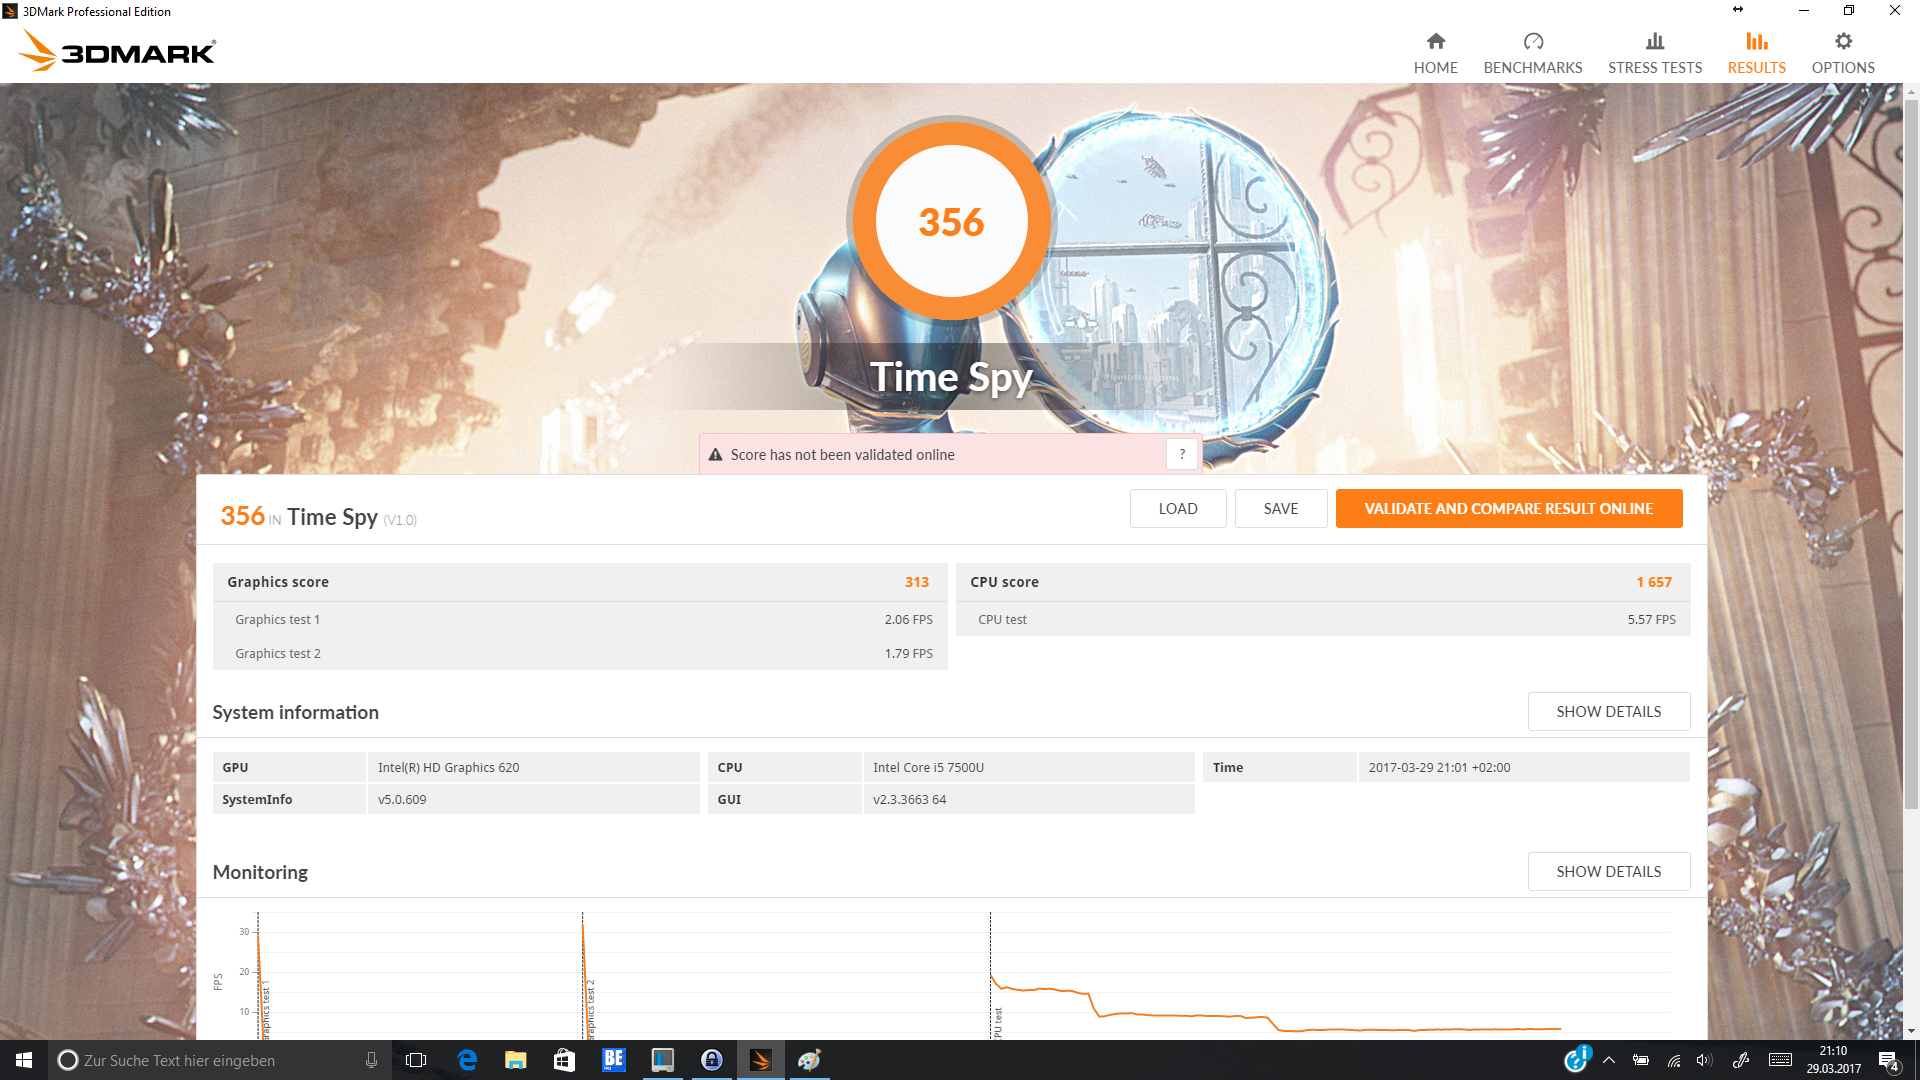Save the Time Spy result
Image resolution: width=1920 pixels, height=1080 pixels.
(x=1280, y=508)
